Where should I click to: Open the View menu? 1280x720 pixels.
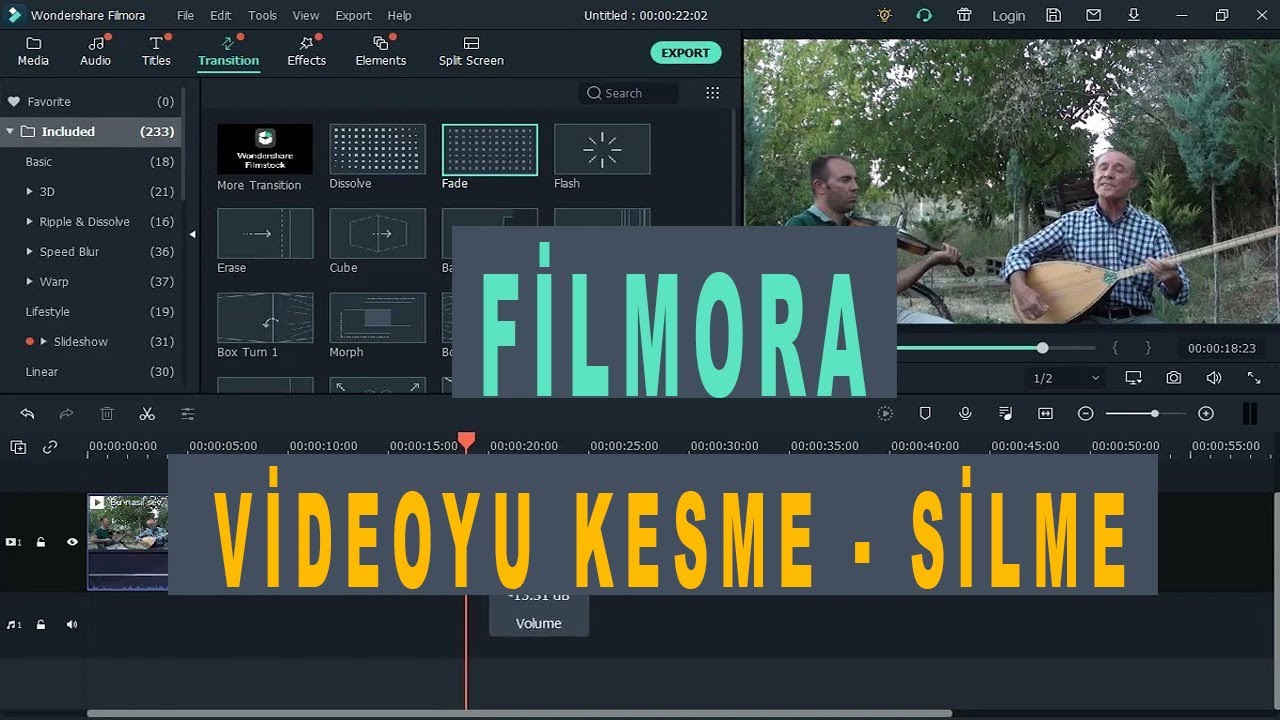coord(306,15)
